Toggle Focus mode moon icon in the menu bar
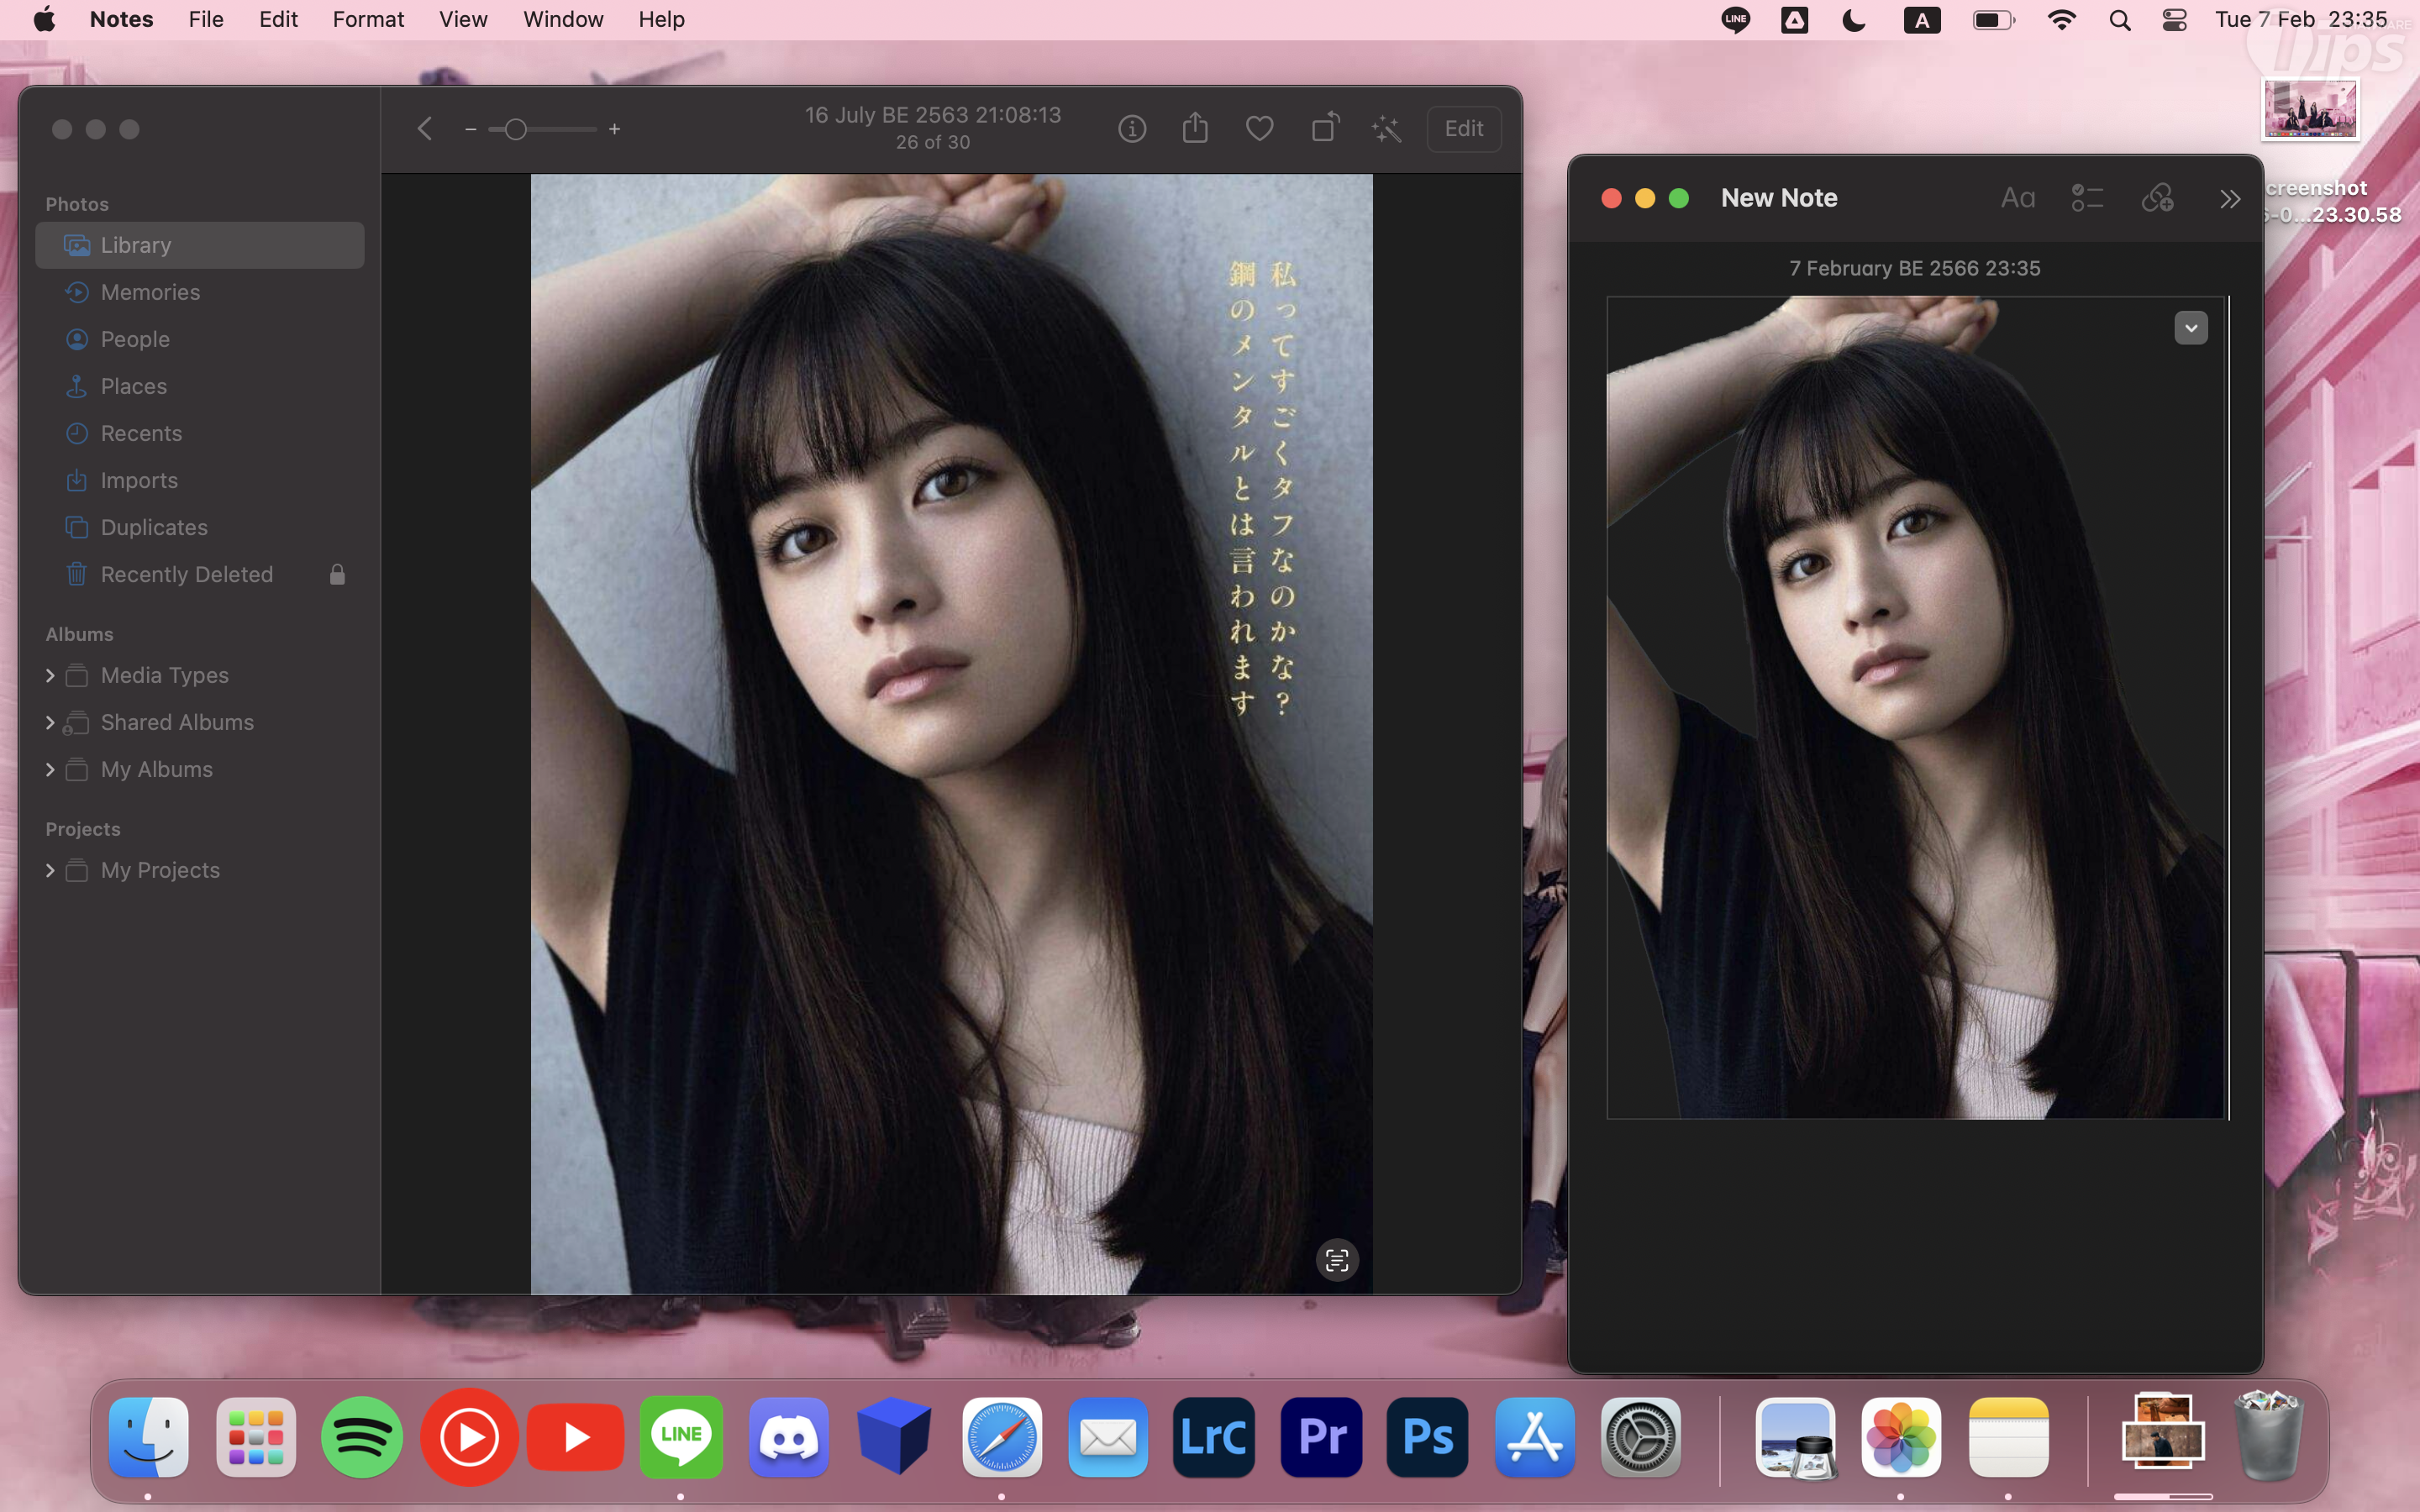The image size is (2420, 1512). click(x=1853, y=20)
